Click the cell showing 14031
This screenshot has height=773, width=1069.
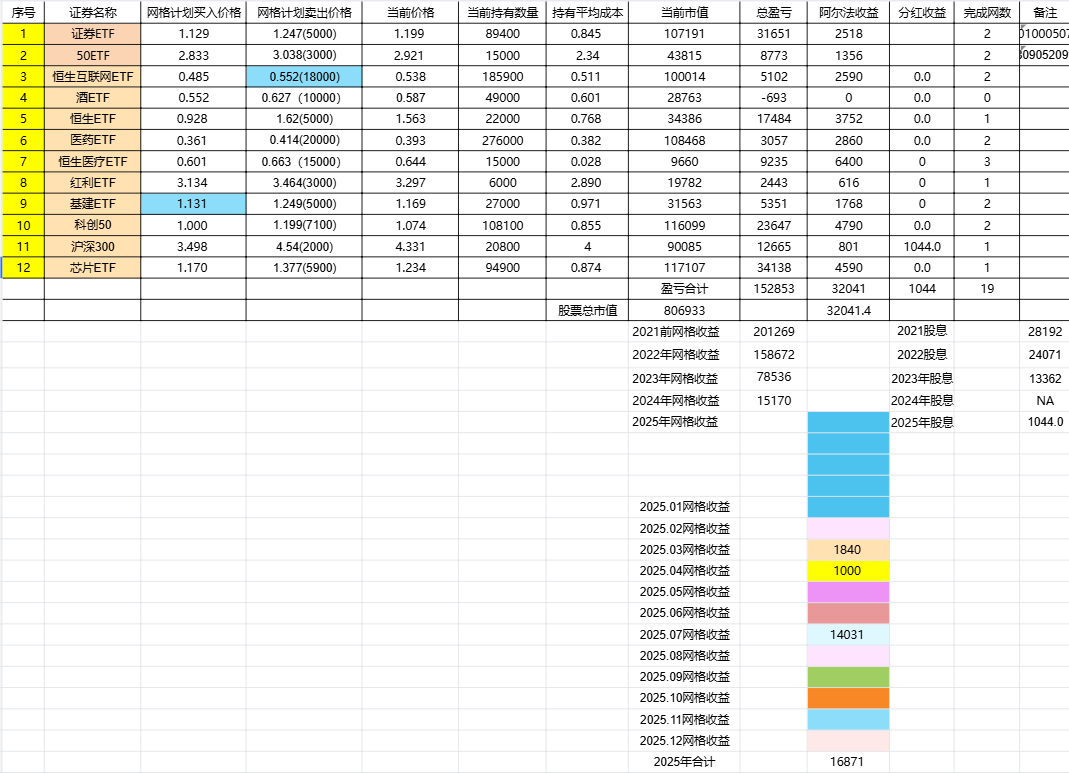[x=847, y=634]
